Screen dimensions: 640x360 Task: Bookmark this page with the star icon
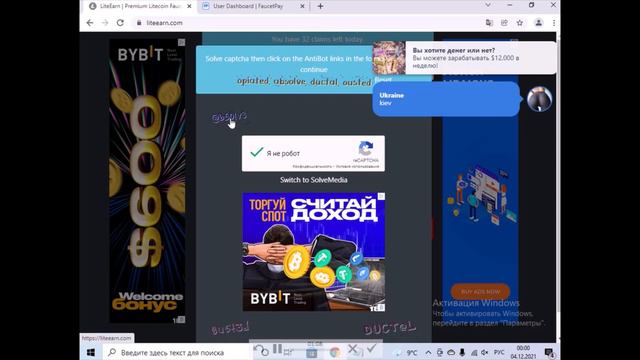[x=520, y=23]
